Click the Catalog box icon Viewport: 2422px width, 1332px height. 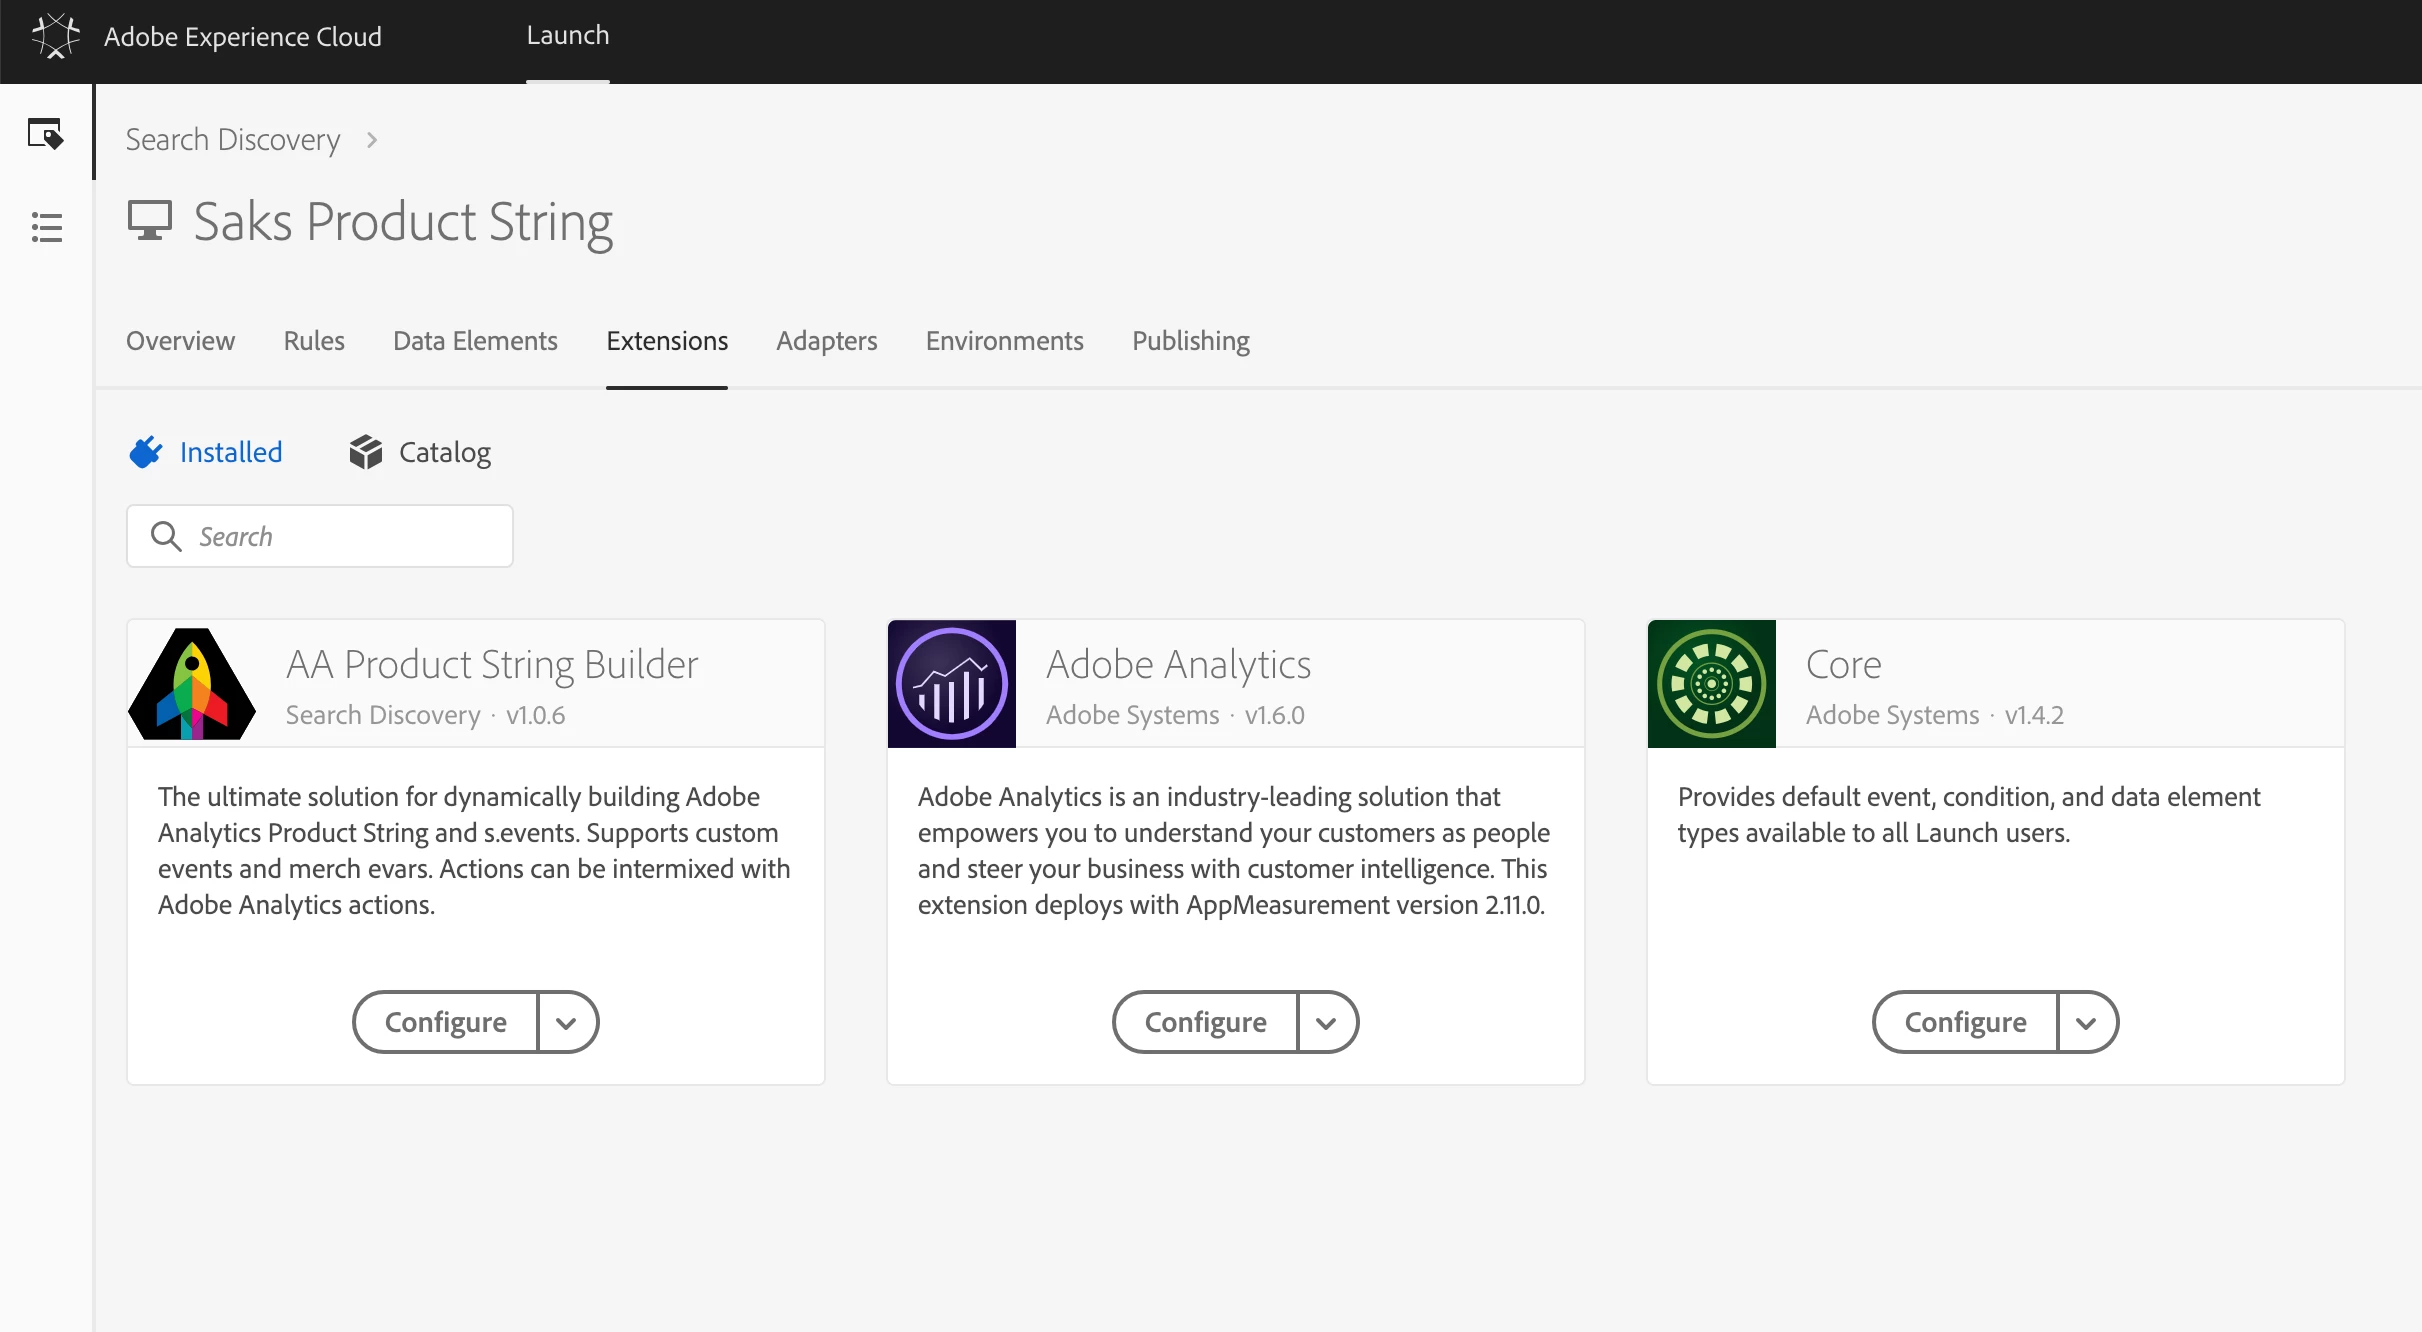(366, 452)
